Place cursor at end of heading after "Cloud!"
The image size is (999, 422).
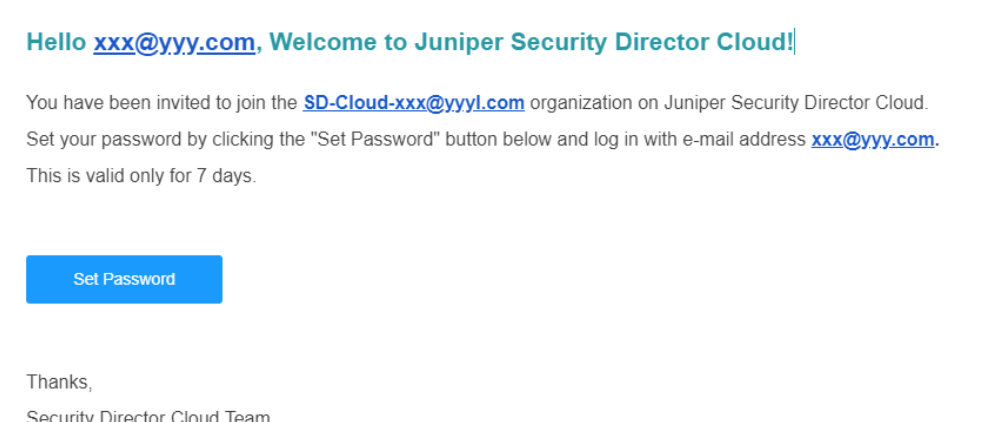(793, 42)
